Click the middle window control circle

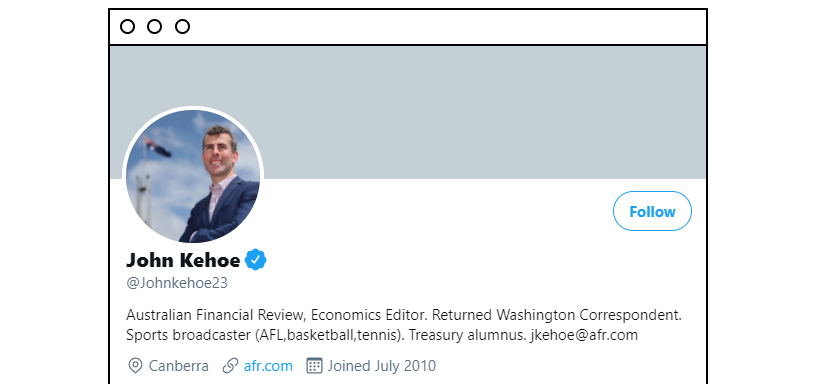click(x=154, y=27)
